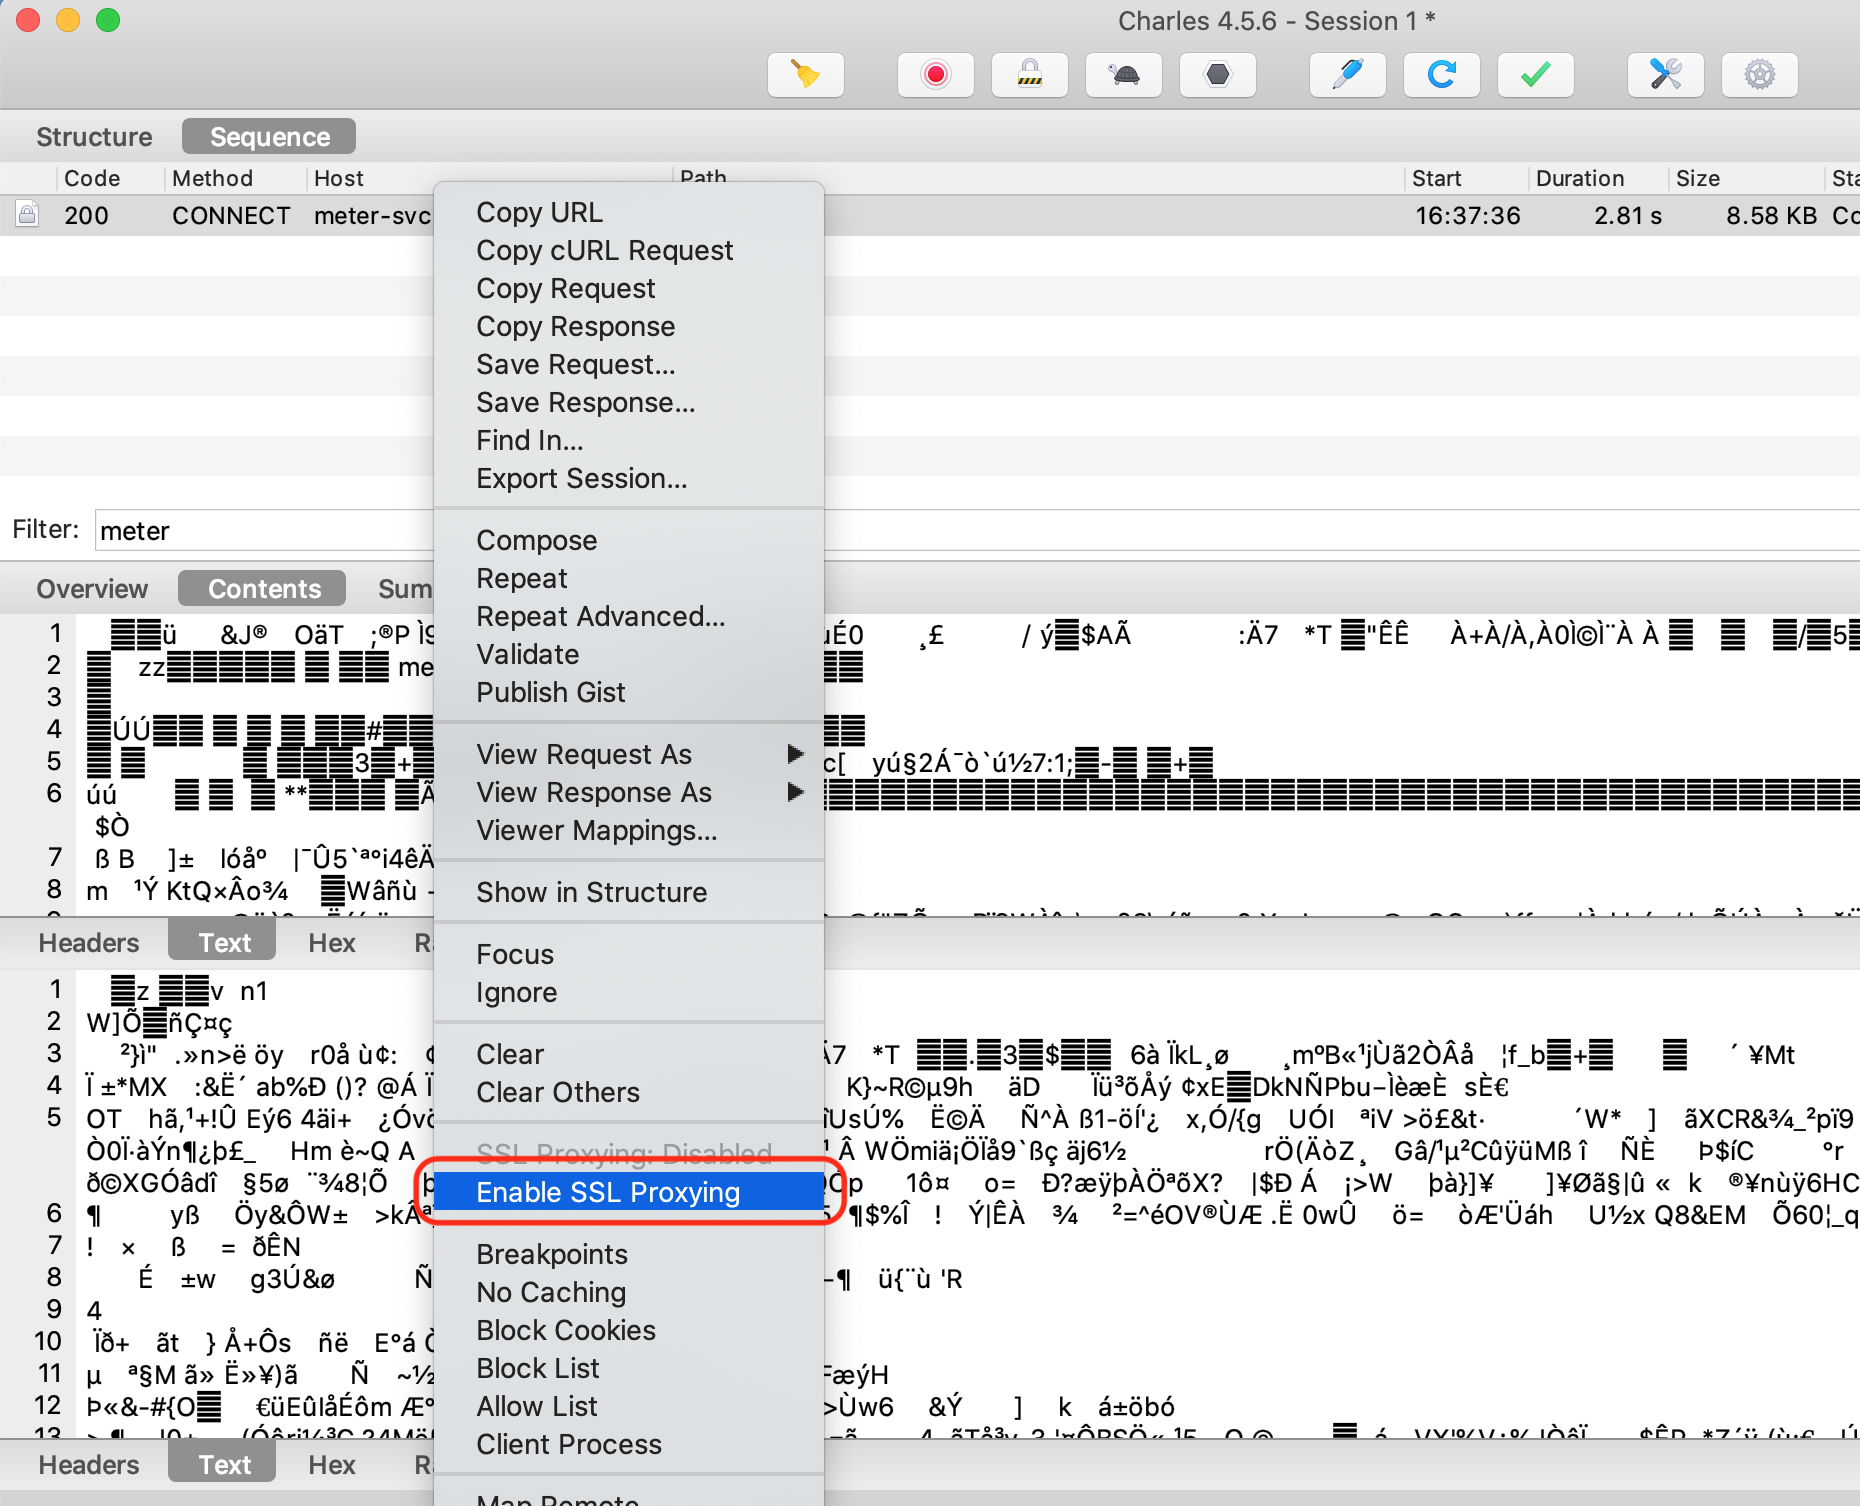The height and width of the screenshot is (1506, 1860).
Task: Repeat the request with the refresh icon
Action: pyautogui.click(x=1441, y=74)
